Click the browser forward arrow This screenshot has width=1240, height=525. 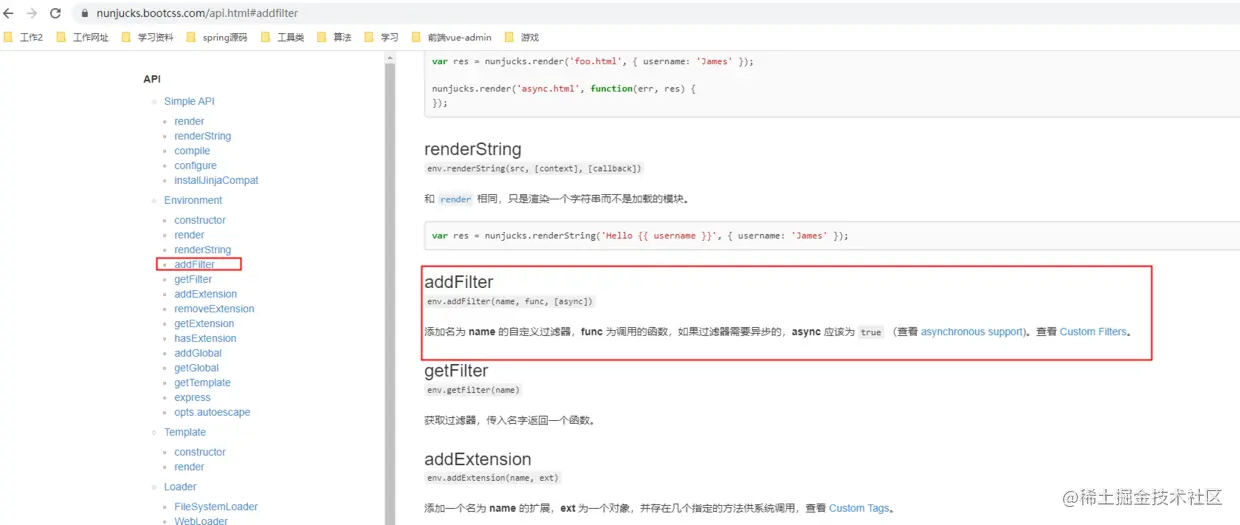pyautogui.click(x=31, y=13)
